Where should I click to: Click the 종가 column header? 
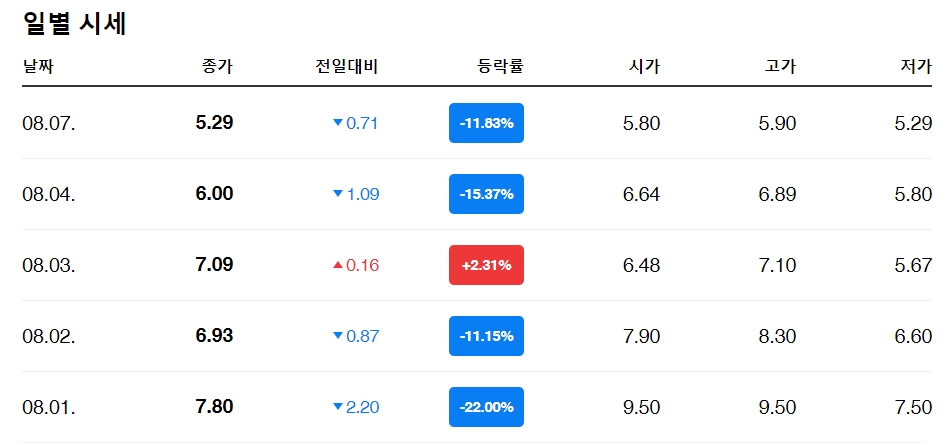click(x=217, y=66)
